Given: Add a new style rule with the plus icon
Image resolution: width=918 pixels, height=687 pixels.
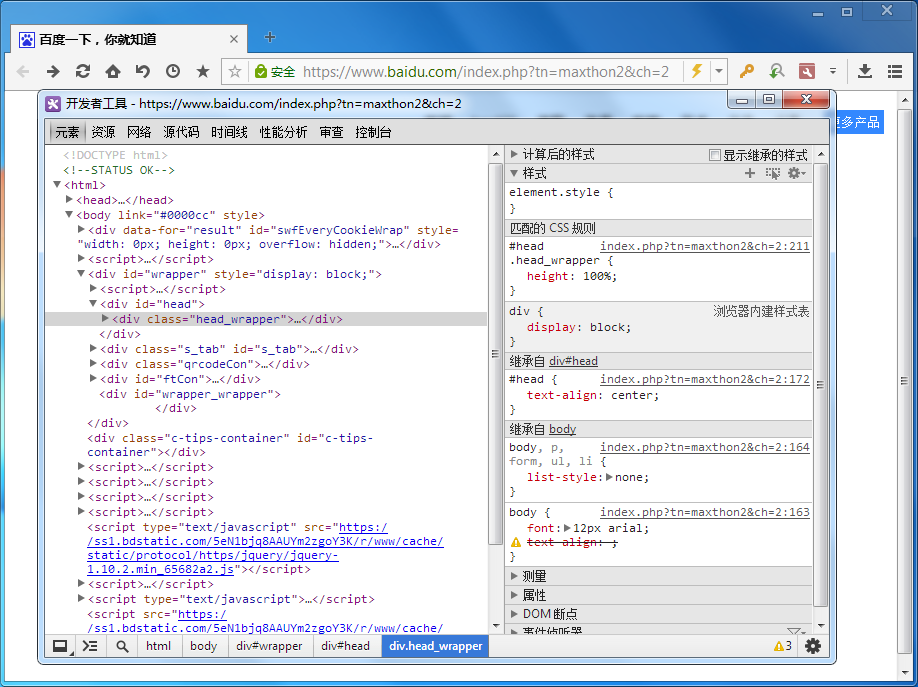Looking at the screenshot, I should point(750,173).
